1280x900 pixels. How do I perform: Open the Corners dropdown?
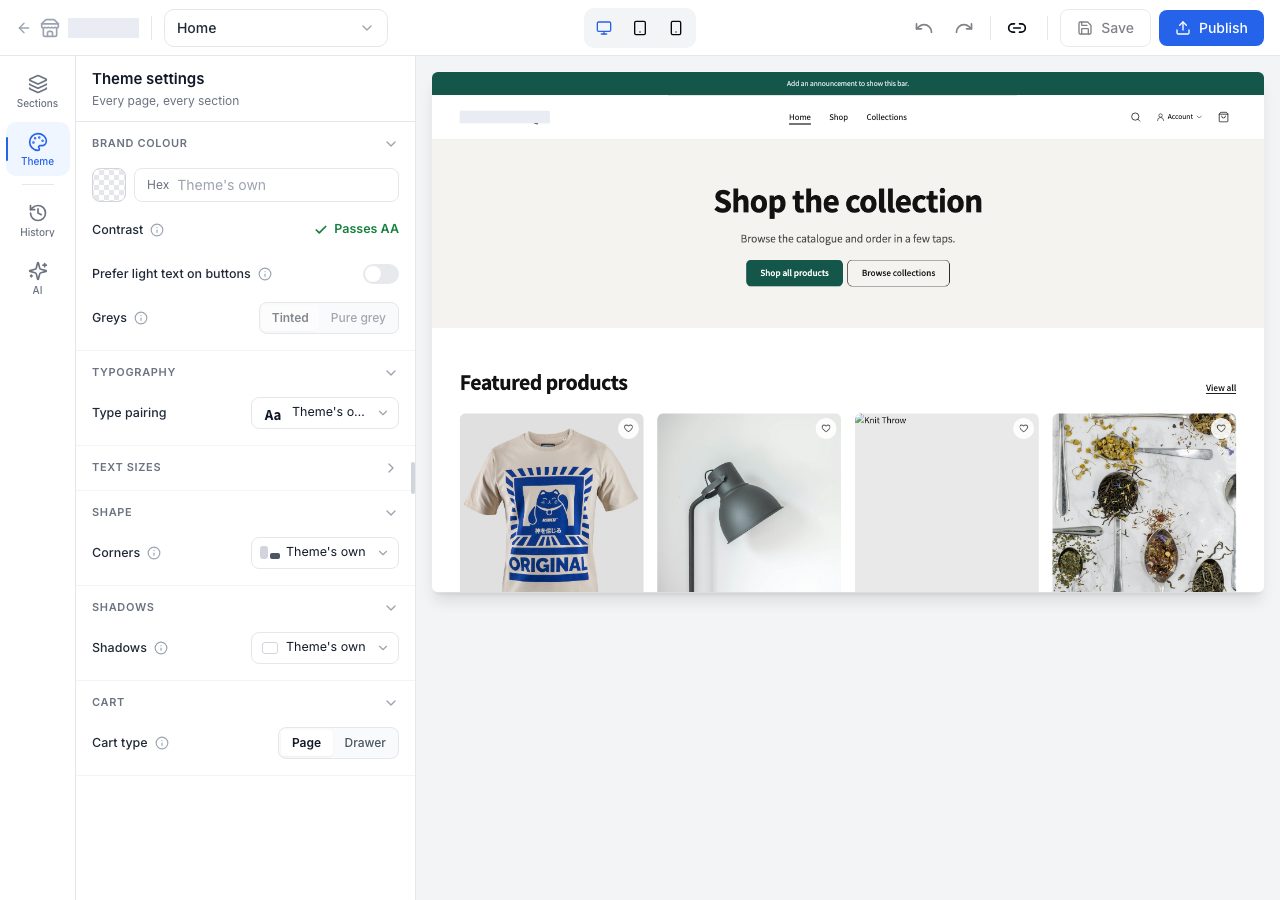(325, 553)
